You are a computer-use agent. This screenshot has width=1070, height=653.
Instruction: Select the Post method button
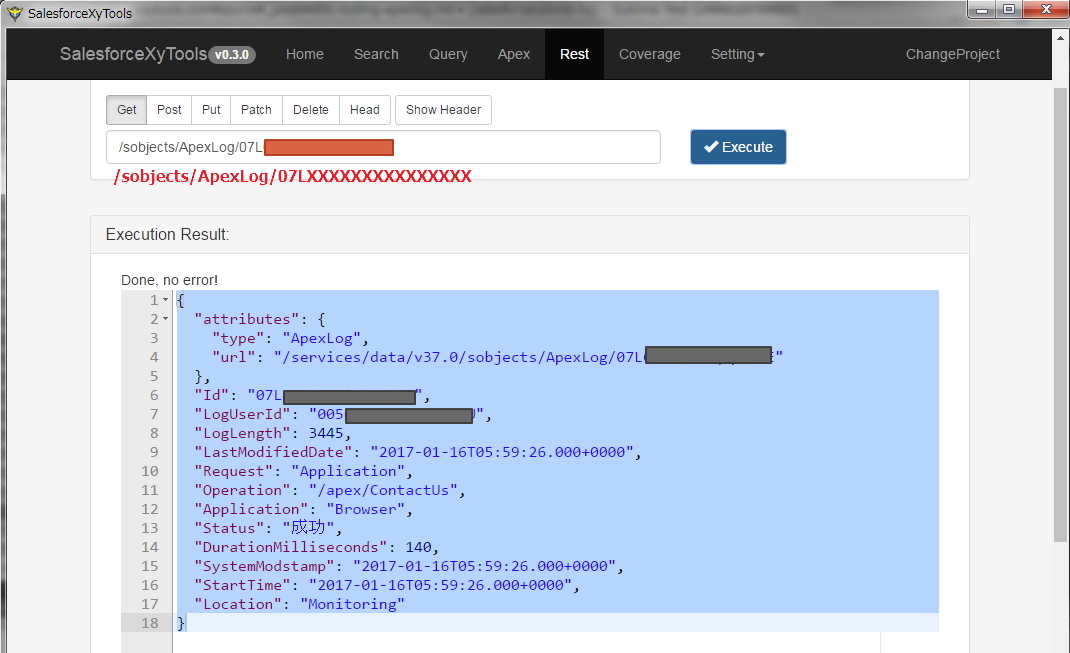point(169,110)
